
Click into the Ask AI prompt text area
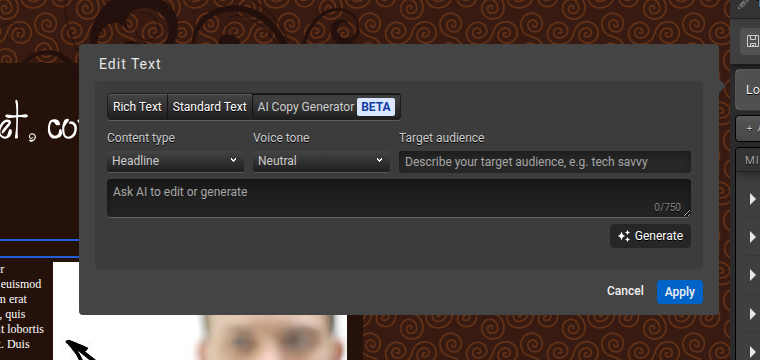tap(399, 198)
